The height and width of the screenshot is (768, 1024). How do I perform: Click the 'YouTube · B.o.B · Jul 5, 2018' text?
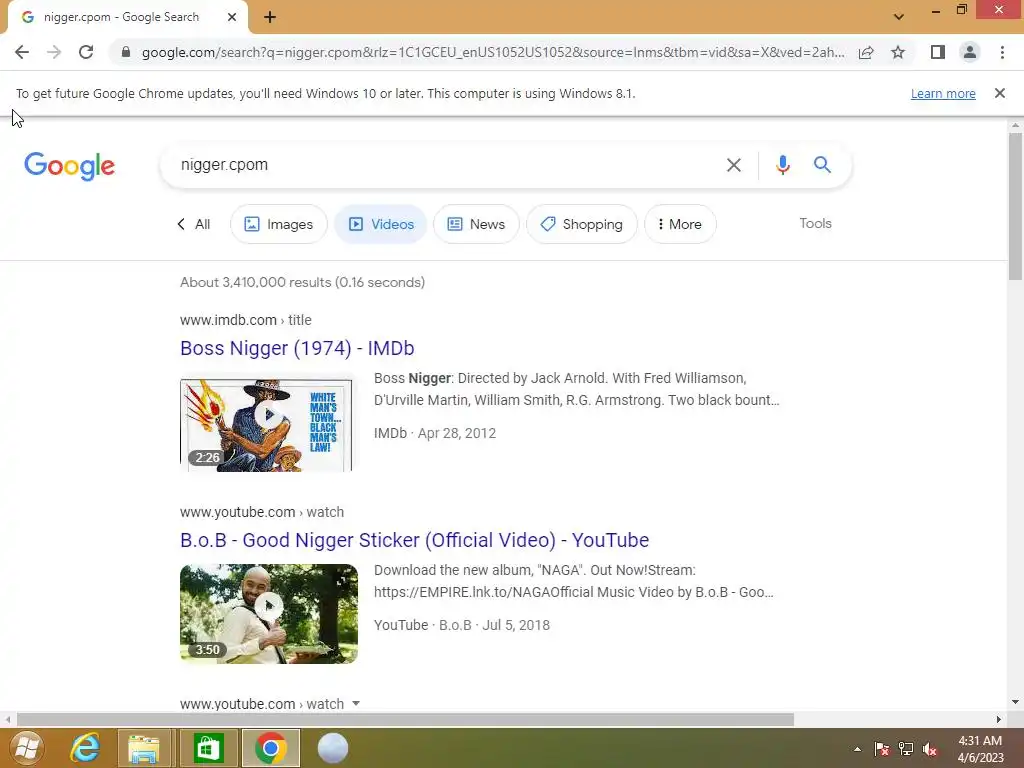(462, 625)
